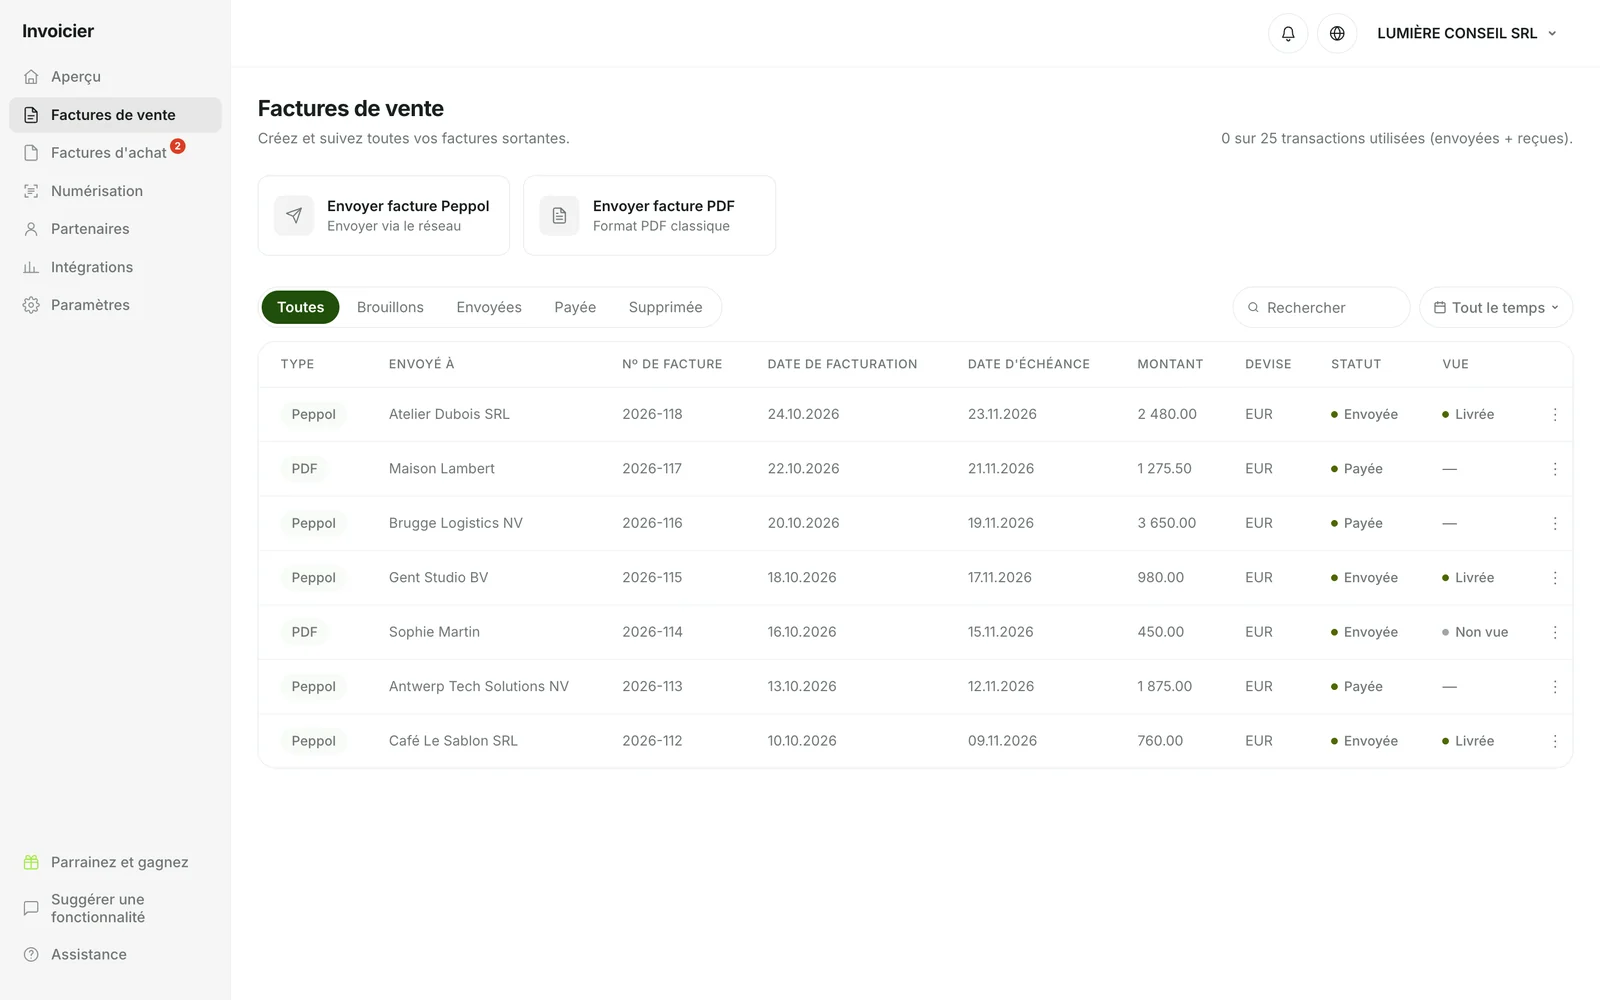
Task: Open Parrainez et gagnez link
Action: pos(115,862)
